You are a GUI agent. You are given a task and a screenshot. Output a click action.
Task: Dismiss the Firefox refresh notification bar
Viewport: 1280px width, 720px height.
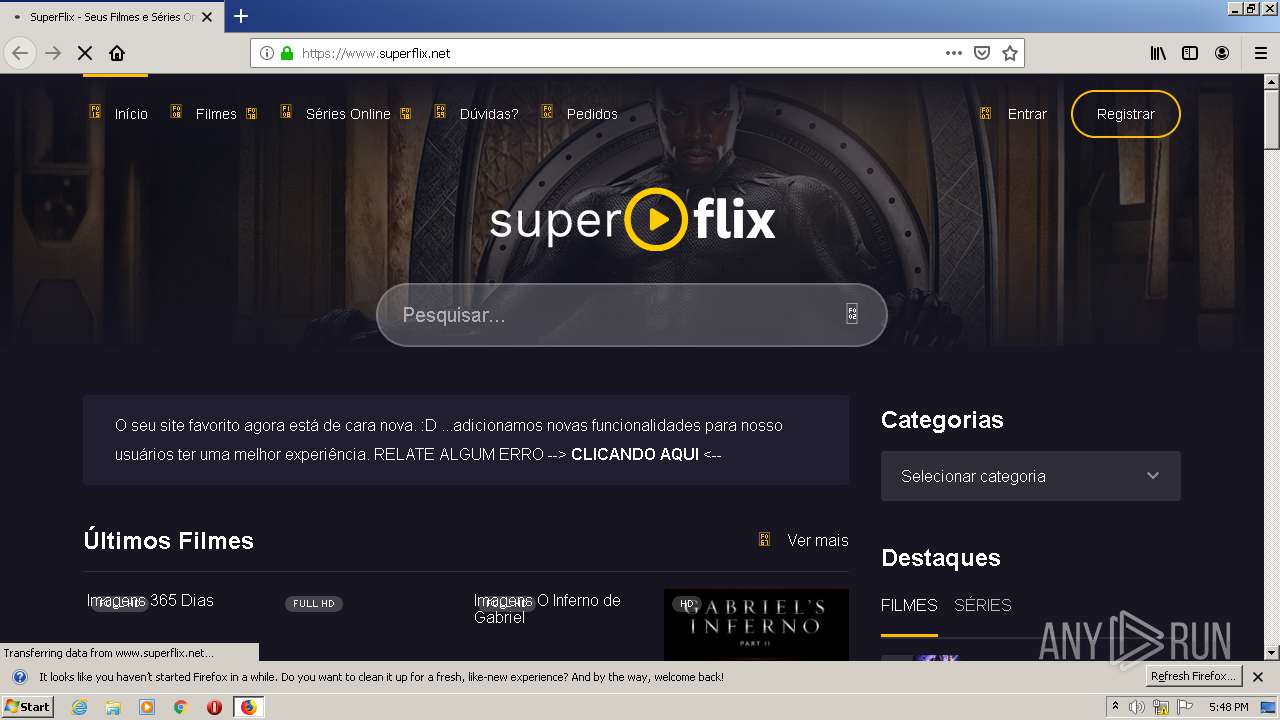(x=1258, y=677)
